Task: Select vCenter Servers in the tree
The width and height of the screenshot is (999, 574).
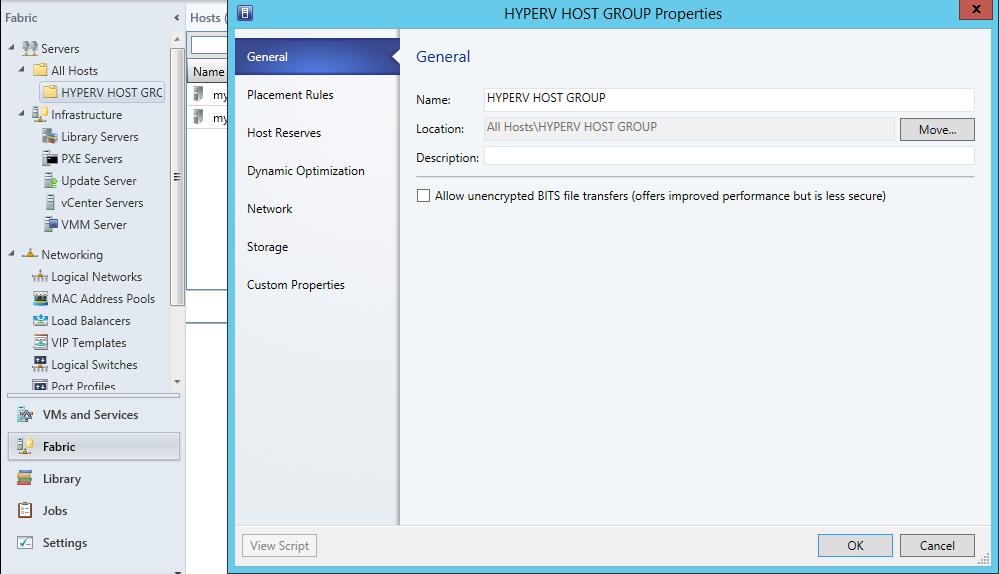Action: [x=102, y=203]
